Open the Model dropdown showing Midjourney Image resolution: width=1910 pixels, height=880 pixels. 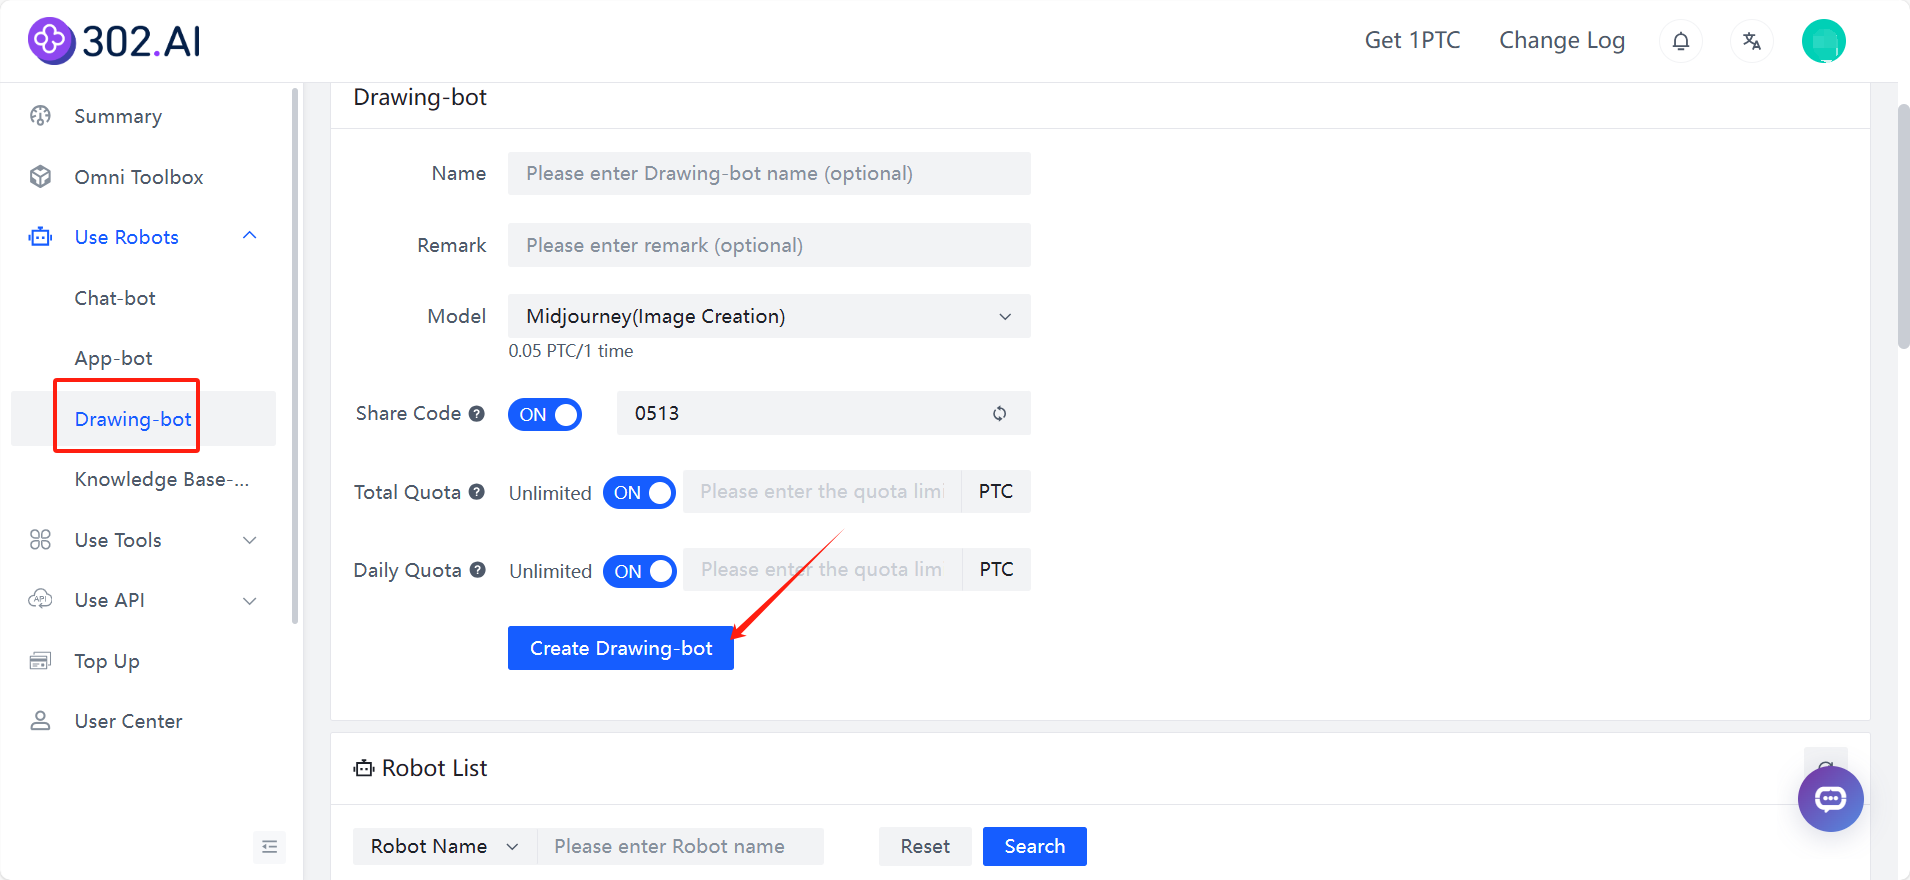(x=768, y=316)
